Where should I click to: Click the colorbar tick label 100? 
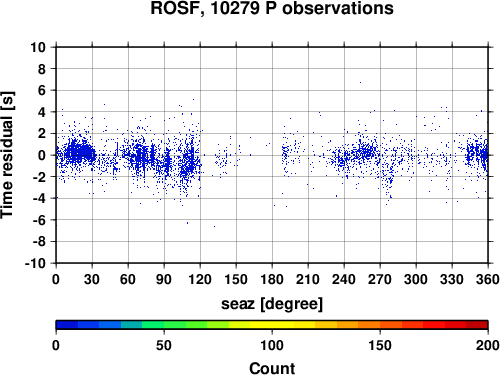pyautogui.click(x=272, y=345)
